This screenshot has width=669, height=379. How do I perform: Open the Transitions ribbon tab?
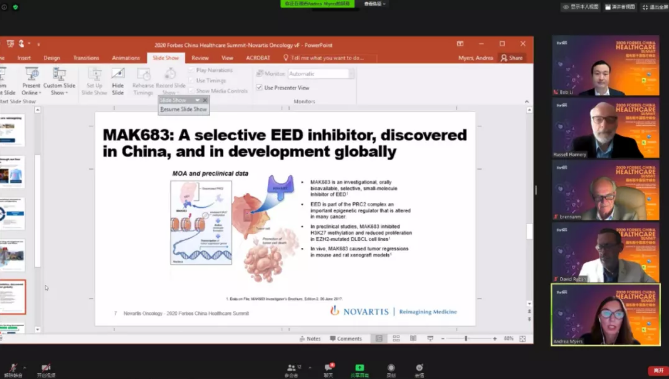coord(86,58)
